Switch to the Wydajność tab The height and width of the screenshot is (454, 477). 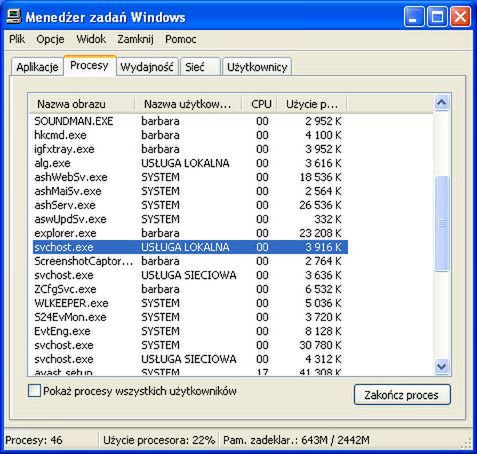point(147,67)
